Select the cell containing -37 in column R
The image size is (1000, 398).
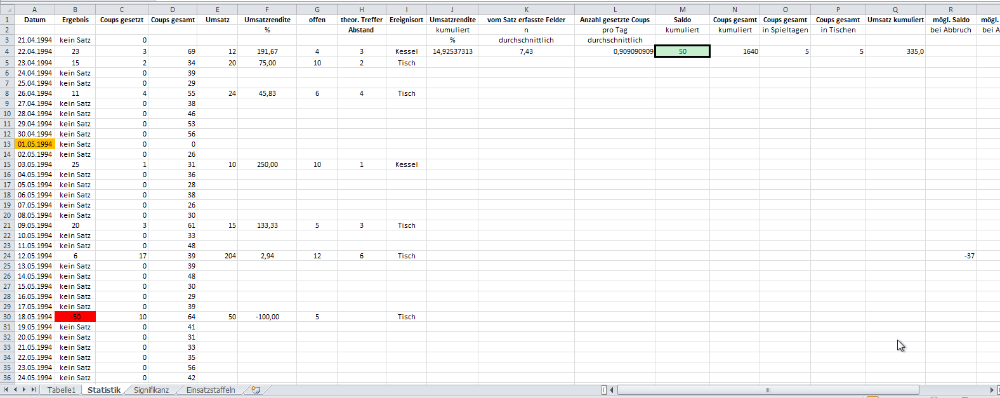pyautogui.click(x=951, y=256)
